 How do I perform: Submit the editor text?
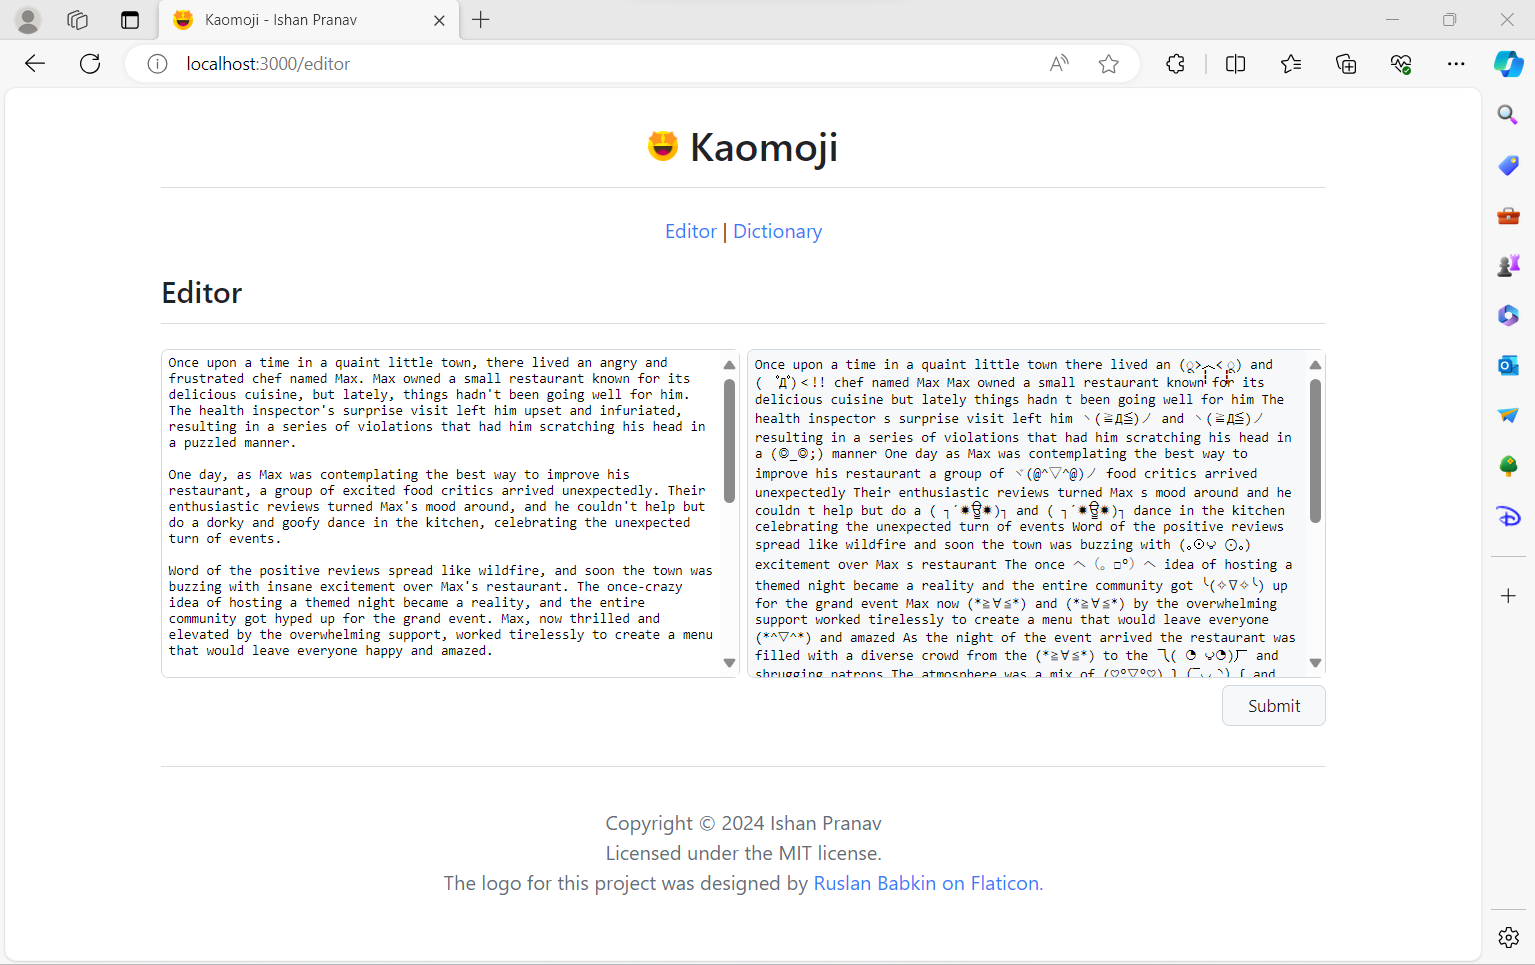[1274, 706]
